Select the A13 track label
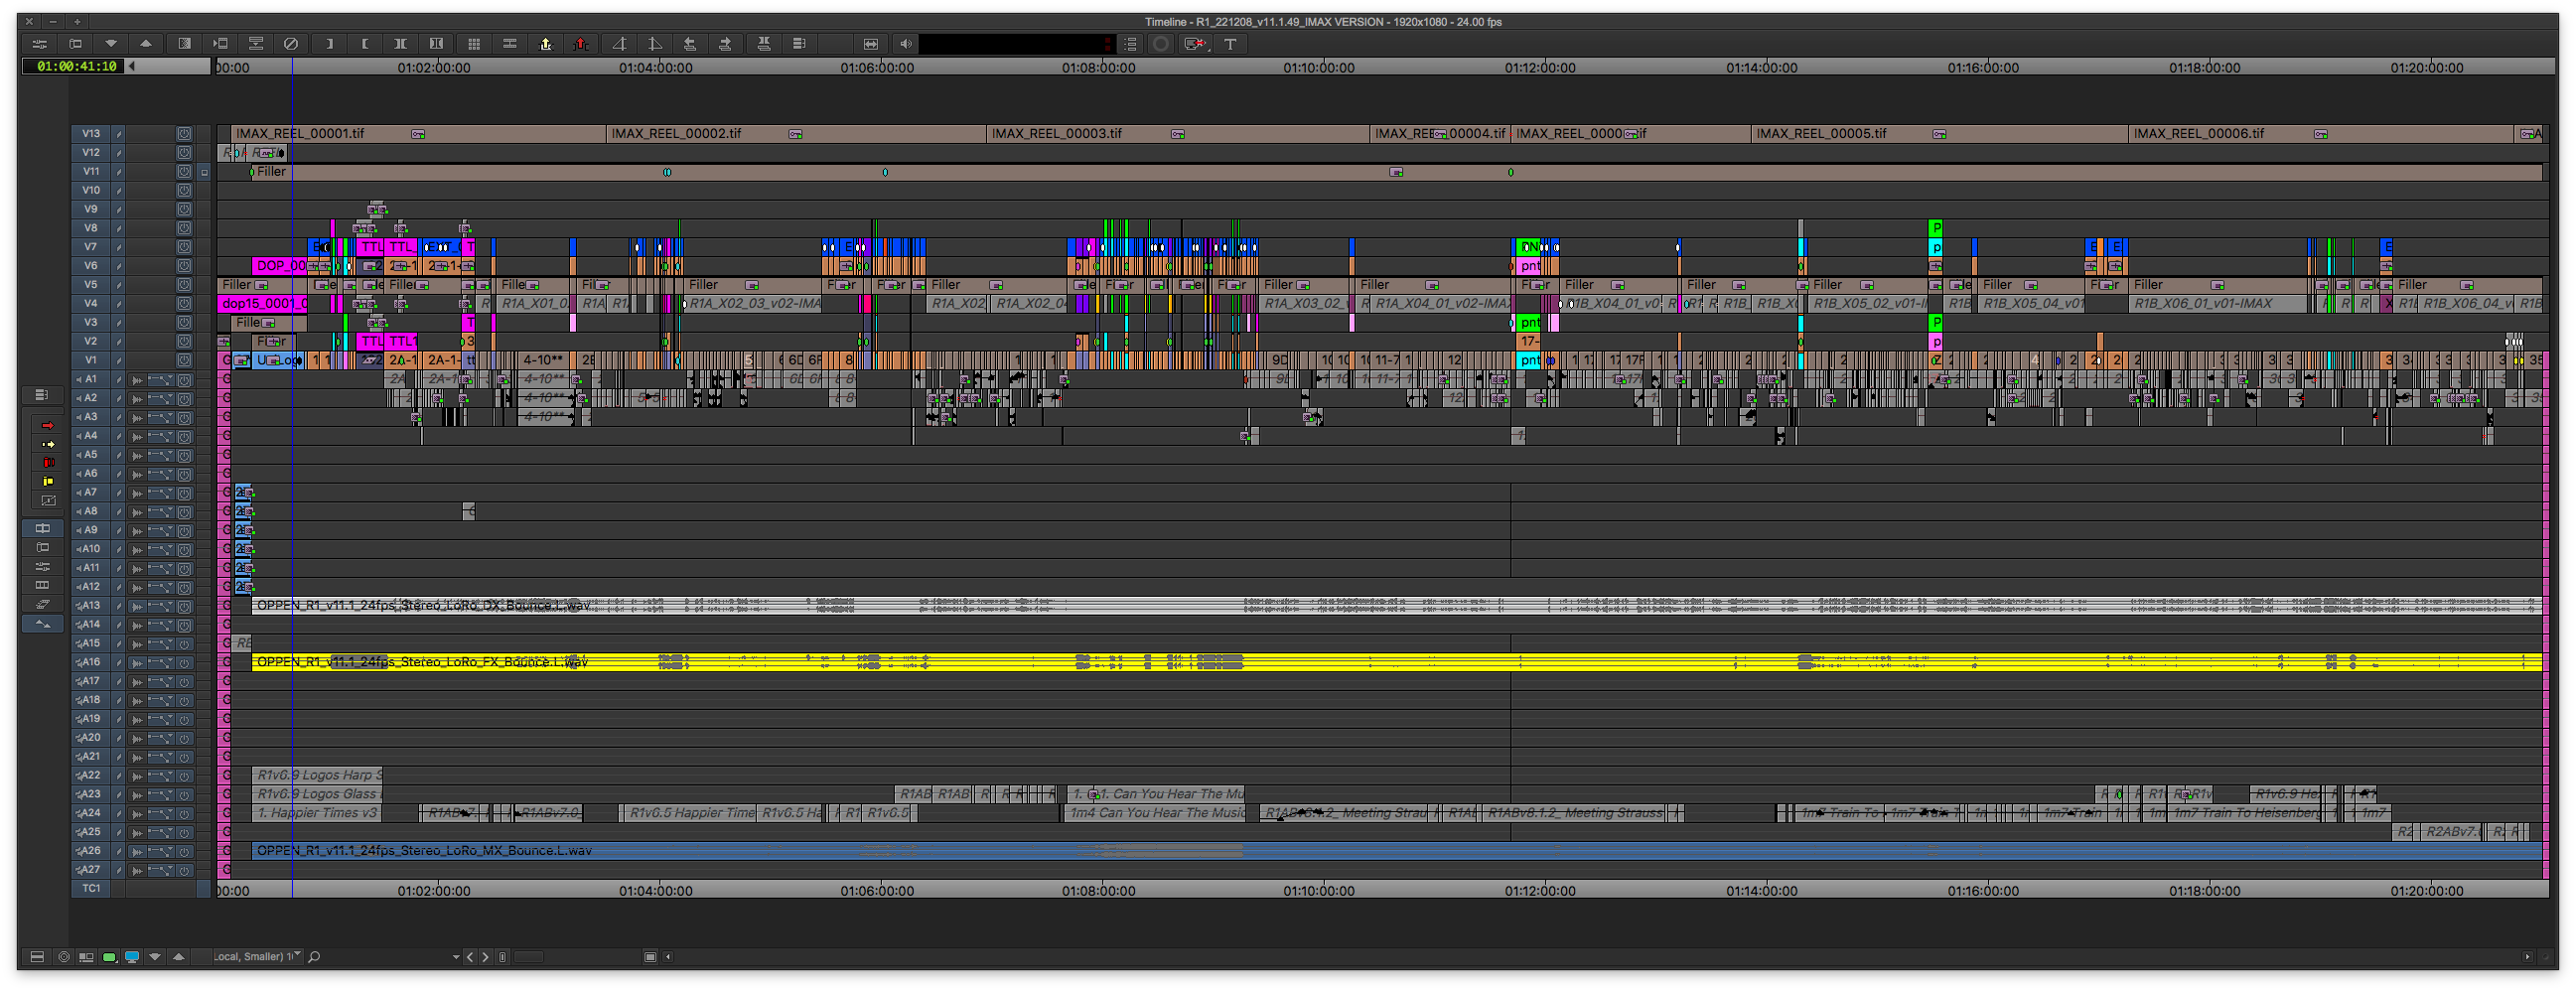Screen dimensions: 2576x991 pos(90,606)
